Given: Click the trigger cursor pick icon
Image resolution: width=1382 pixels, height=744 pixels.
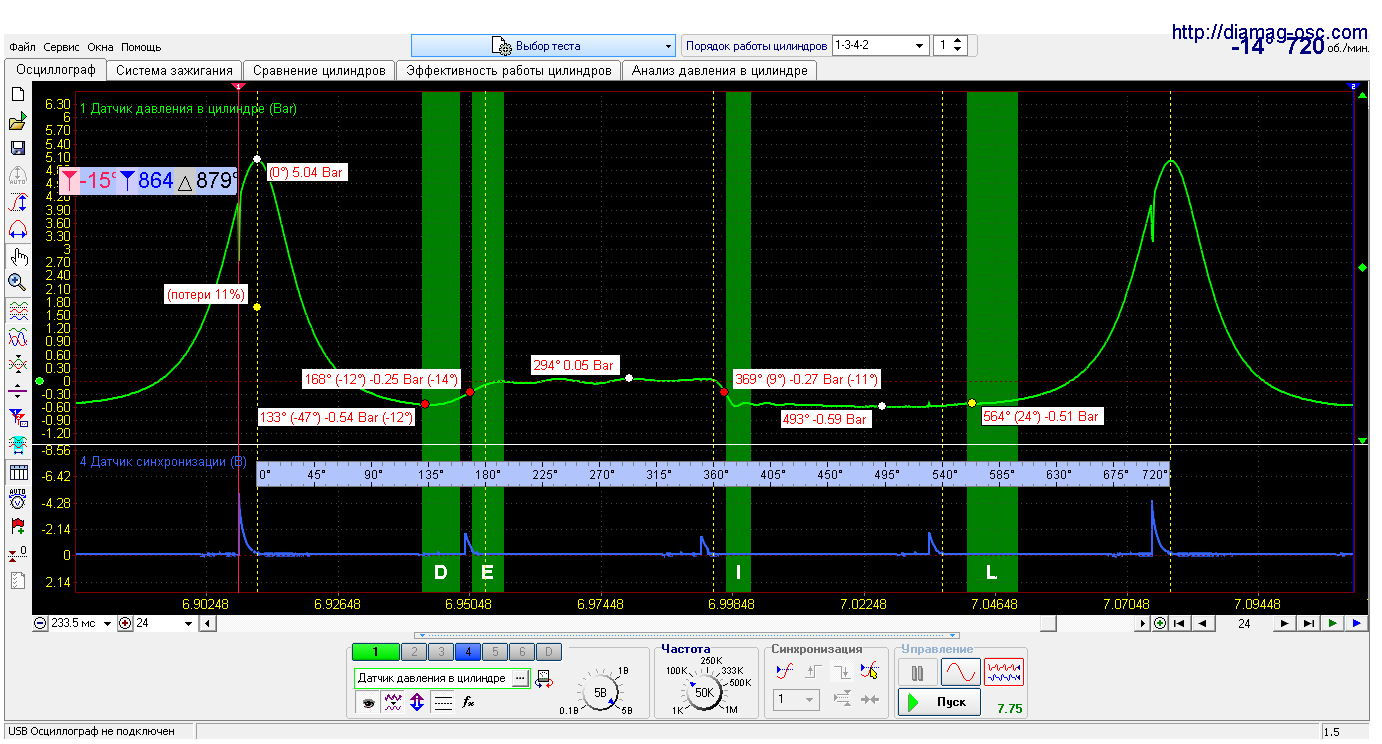Looking at the screenshot, I should [869, 671].
